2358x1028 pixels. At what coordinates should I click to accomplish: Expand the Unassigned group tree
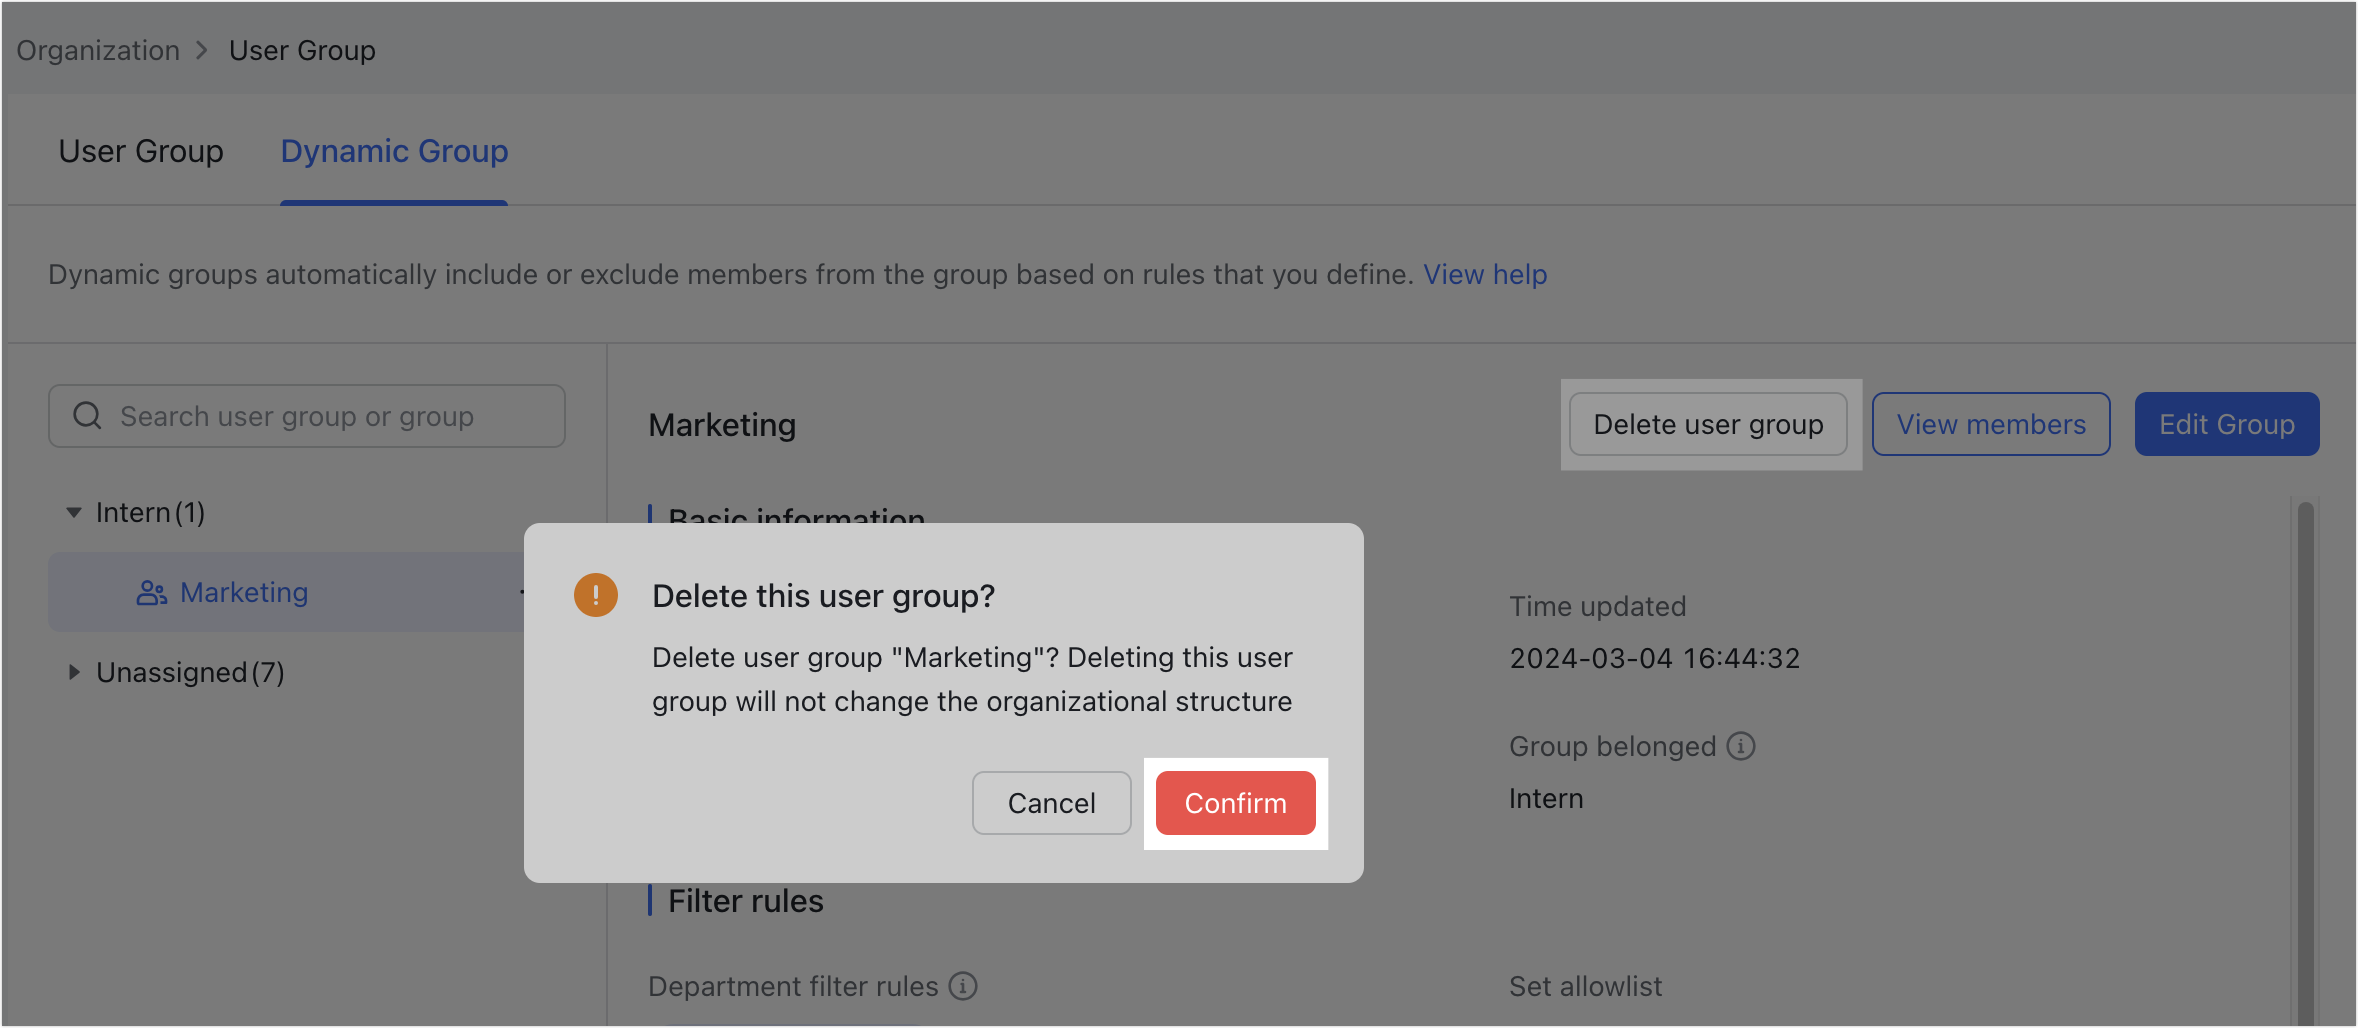(72, 671)
